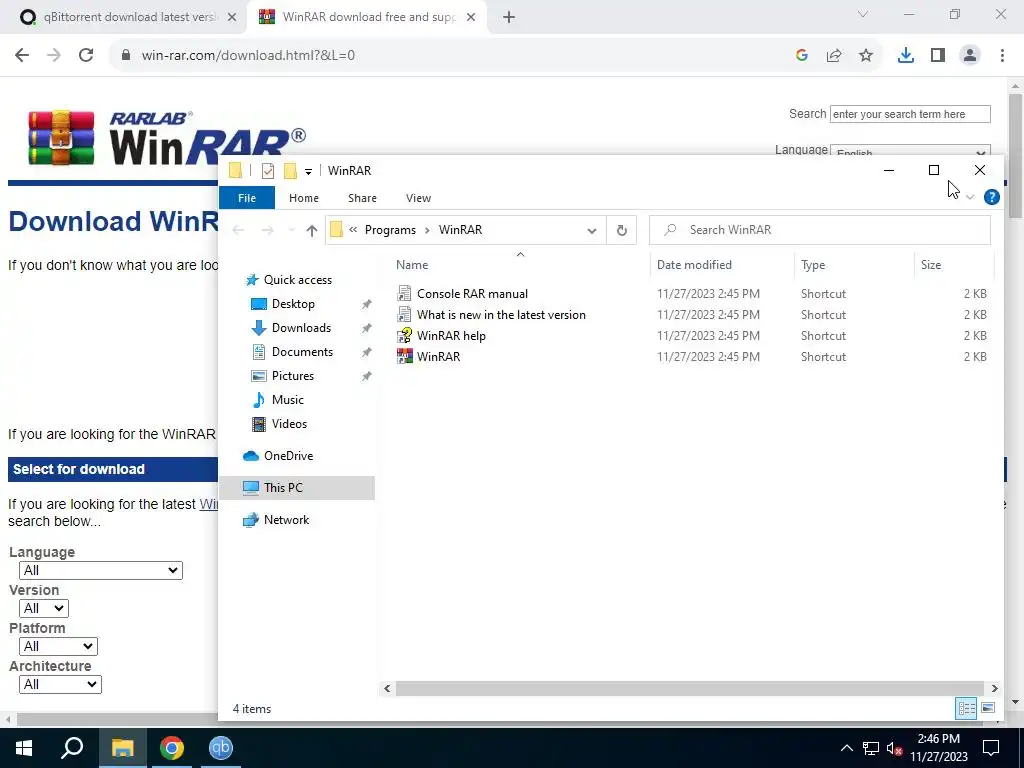Open the Console RAR manual shortcut
This screenshot has width=1024, height=768.
coord(472,294)
